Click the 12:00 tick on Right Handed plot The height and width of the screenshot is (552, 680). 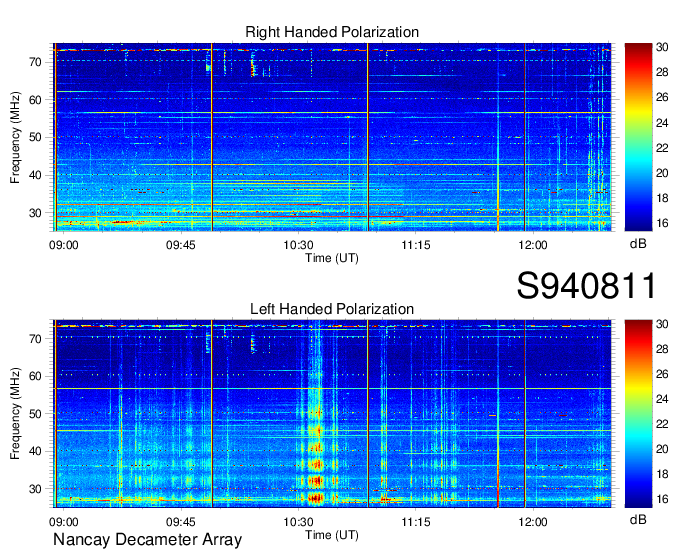[x=533, y=245]
